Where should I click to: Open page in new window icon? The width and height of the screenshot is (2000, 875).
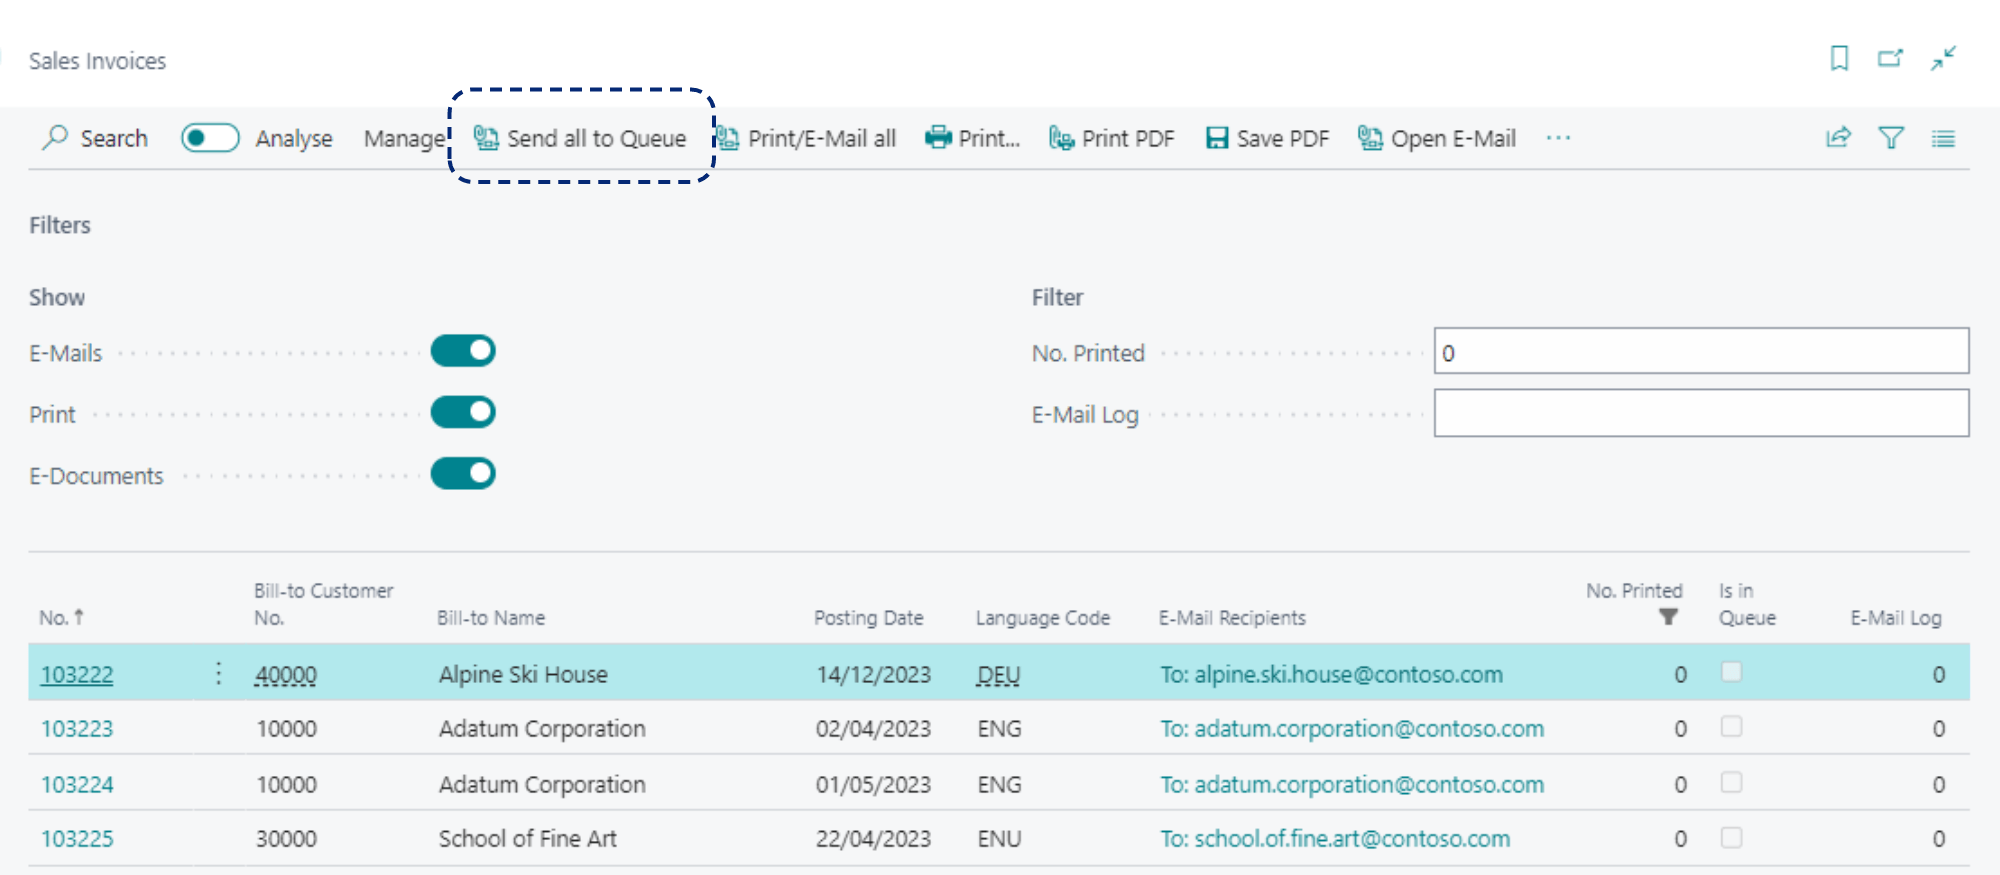tap(1890, 59)
